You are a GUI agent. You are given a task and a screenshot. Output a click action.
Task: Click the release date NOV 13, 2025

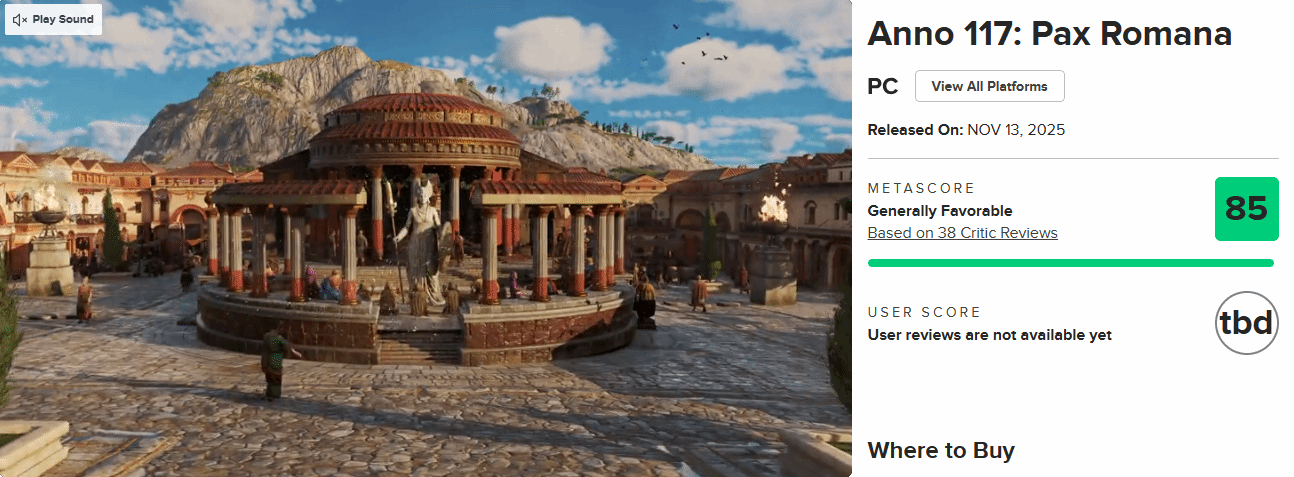pos(1016,130)
